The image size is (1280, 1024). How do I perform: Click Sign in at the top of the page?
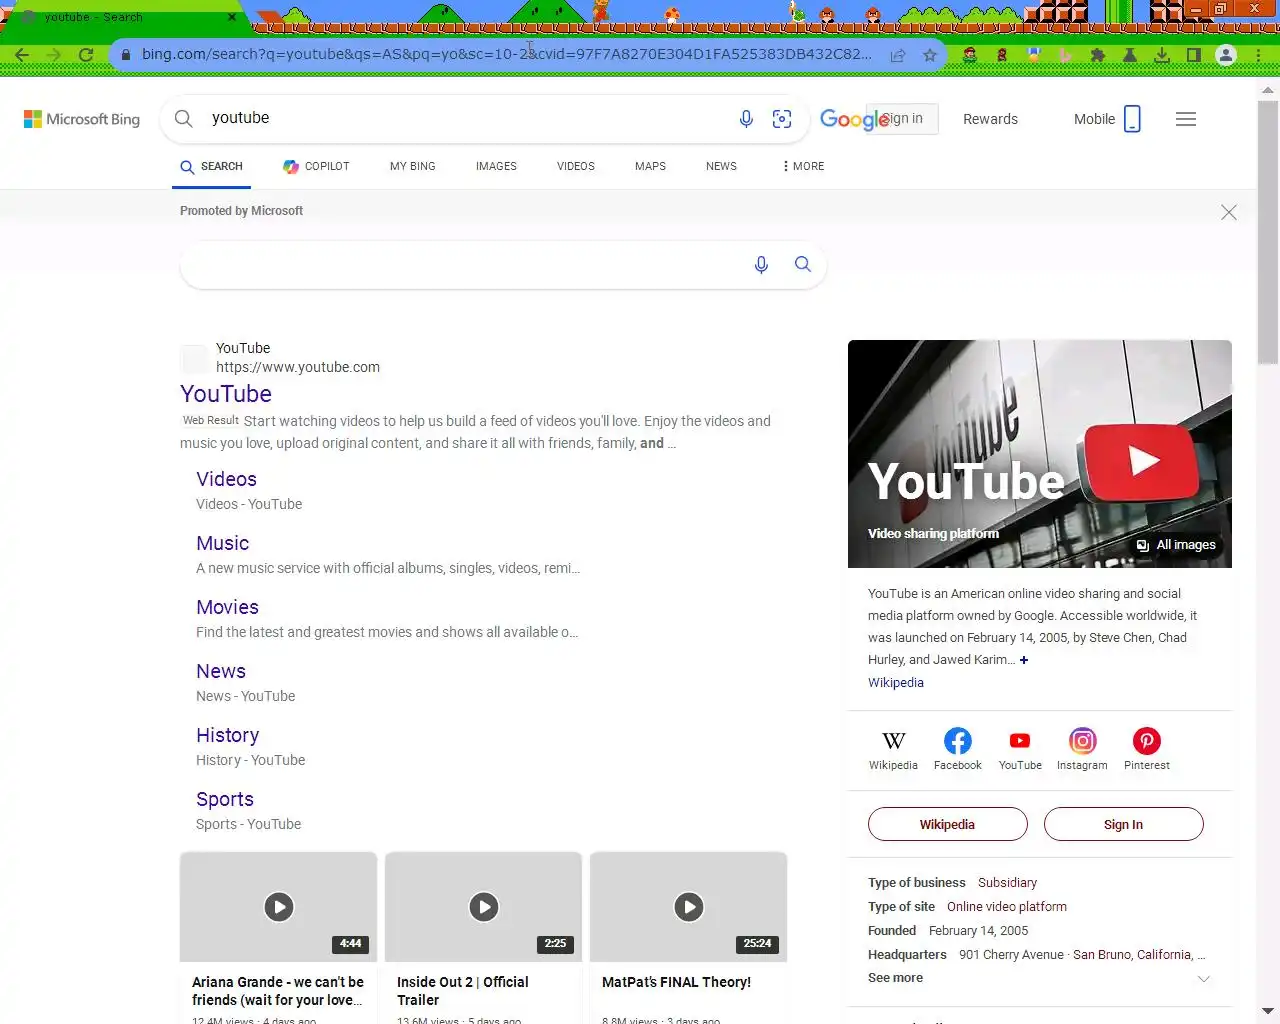coord(903,118)
